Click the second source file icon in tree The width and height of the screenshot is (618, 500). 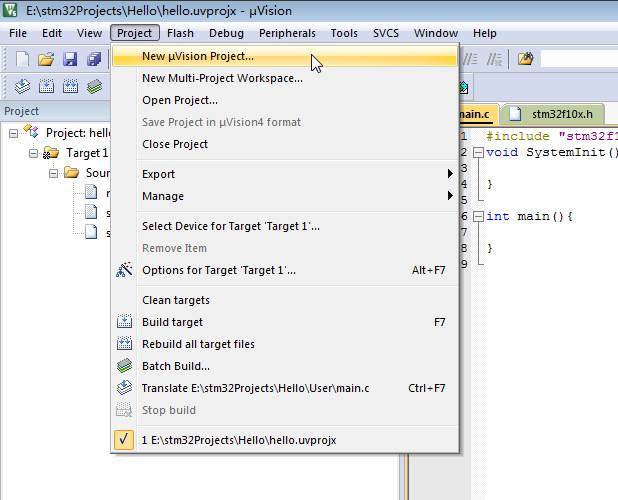pos(91,212)
